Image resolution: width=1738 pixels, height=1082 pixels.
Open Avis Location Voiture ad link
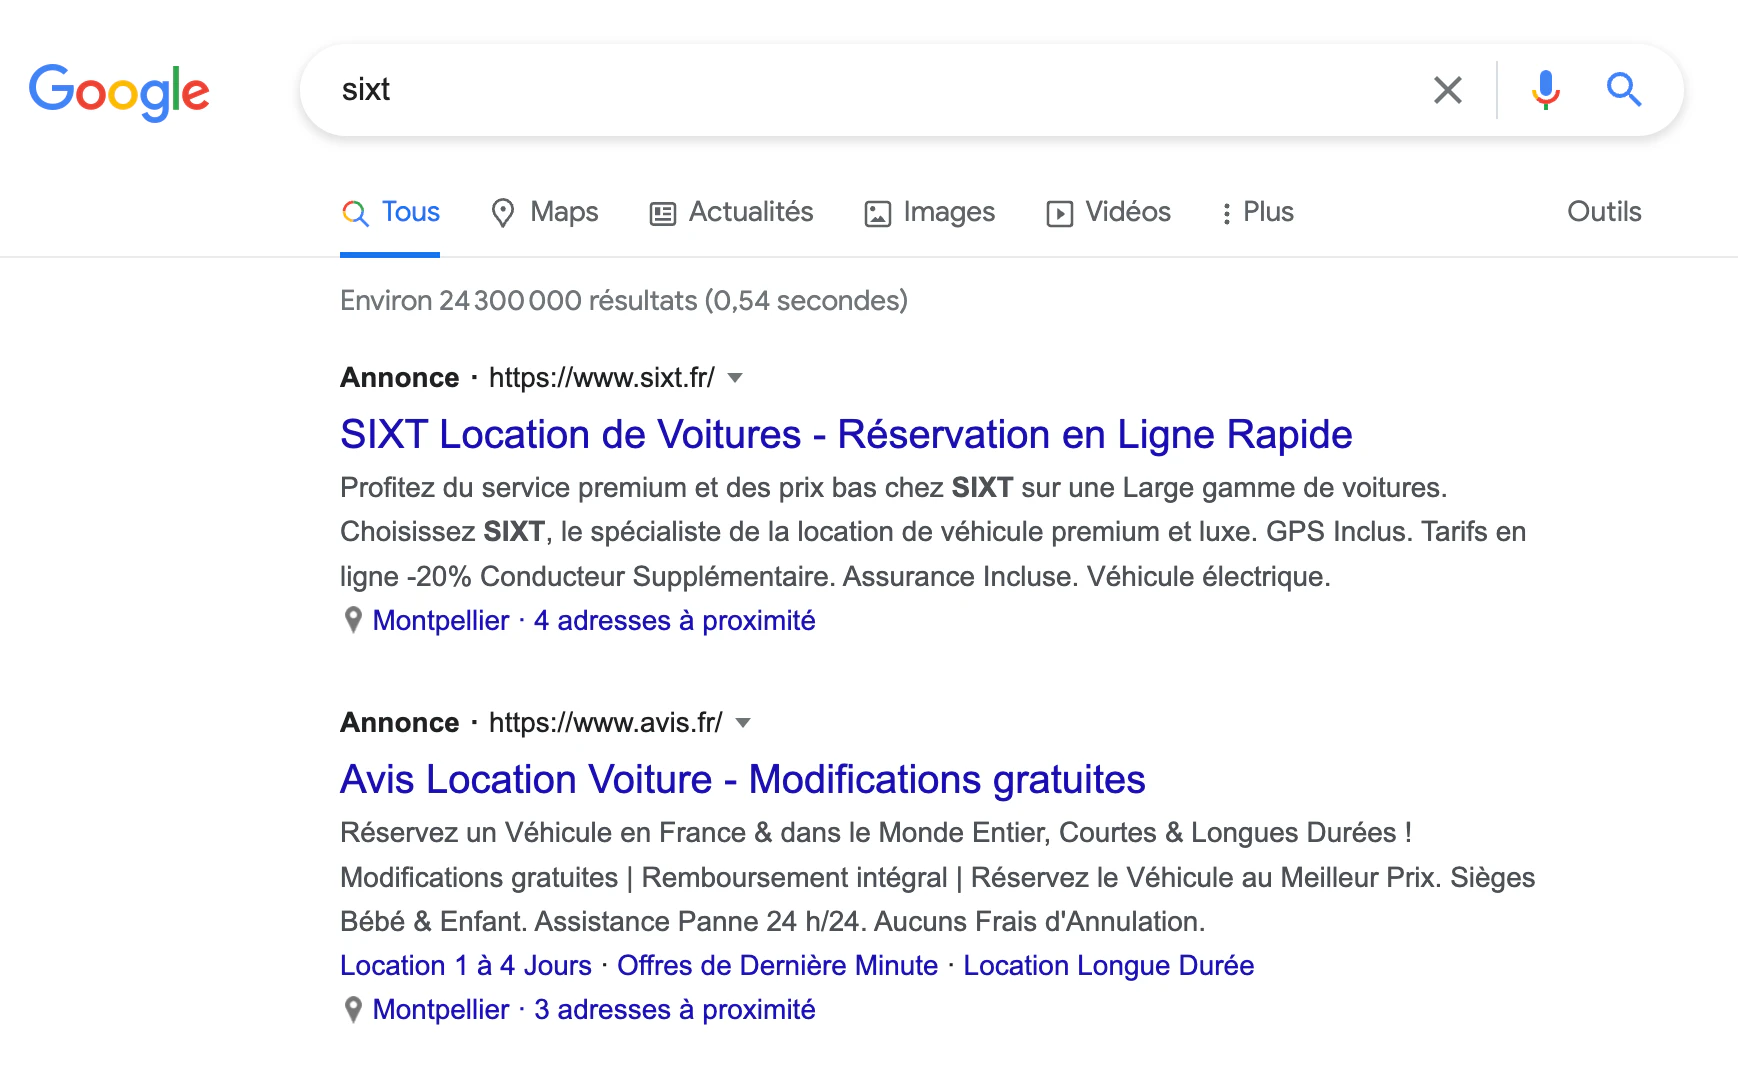742,779
